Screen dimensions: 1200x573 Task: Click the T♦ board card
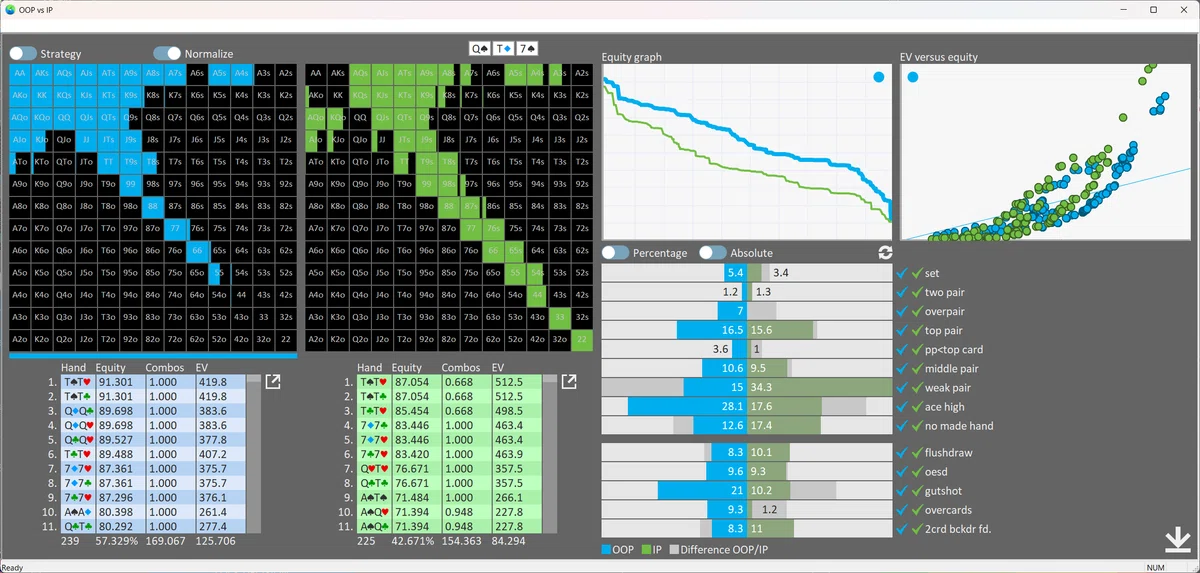[504, 47]
